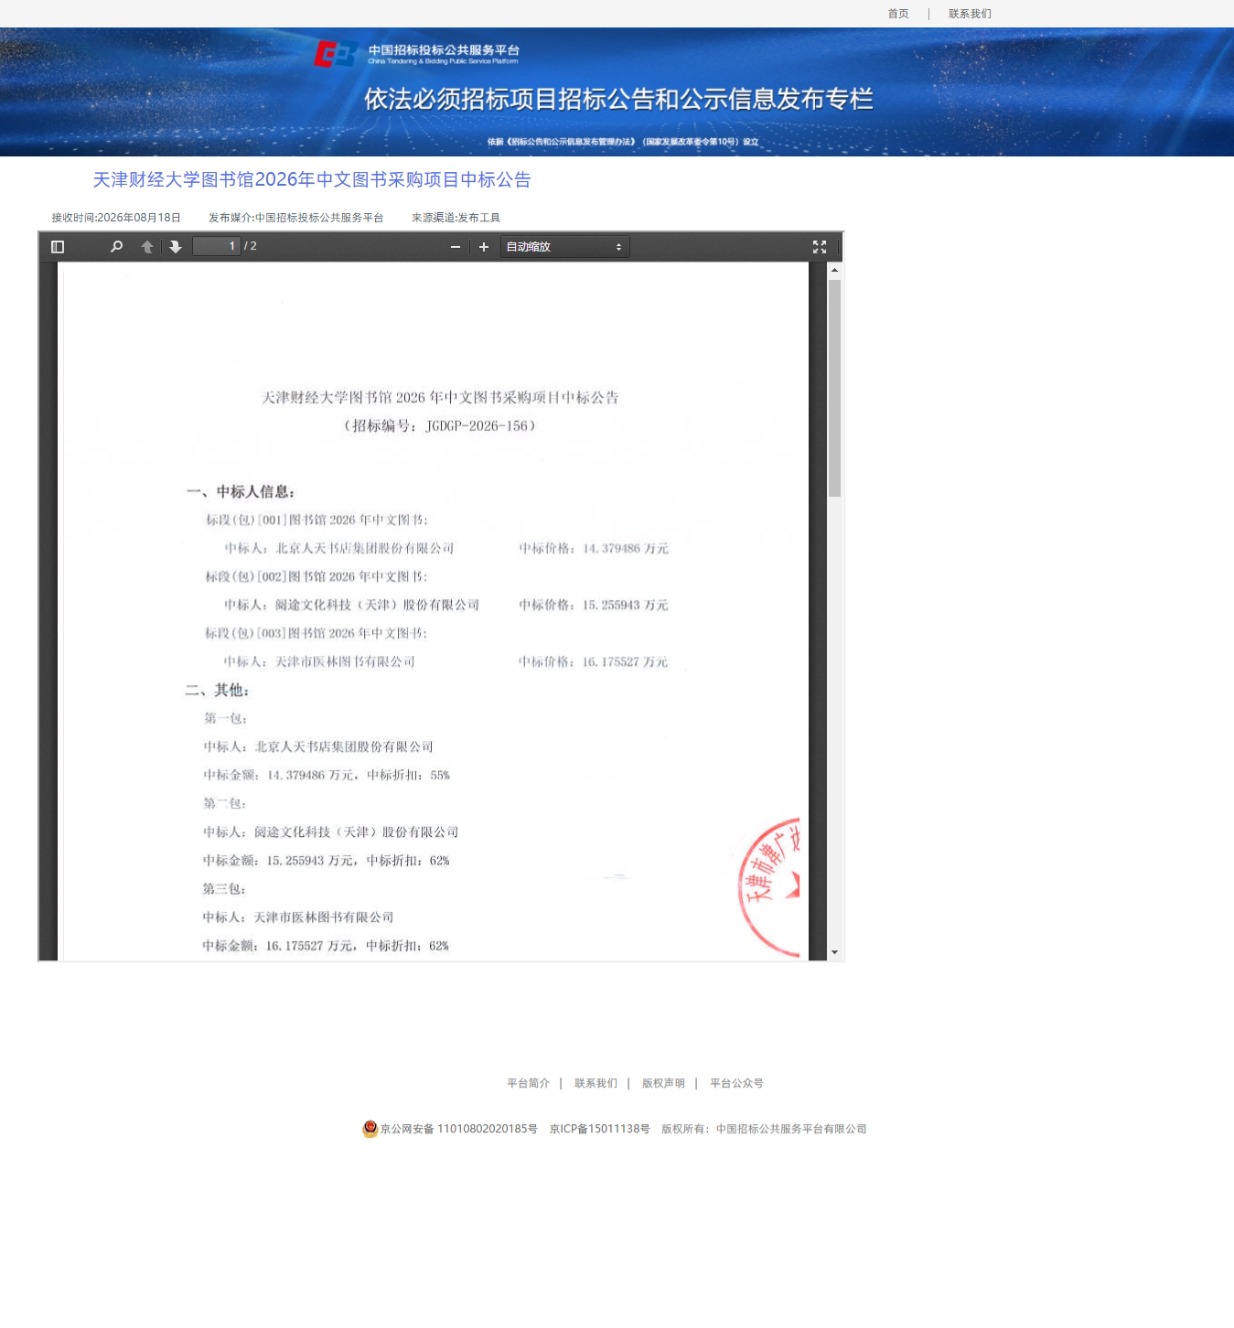Viewport: 1234px width, 1328px height.
Task: Open 京ICP备15011138号 link
Action: [599, 1129]
